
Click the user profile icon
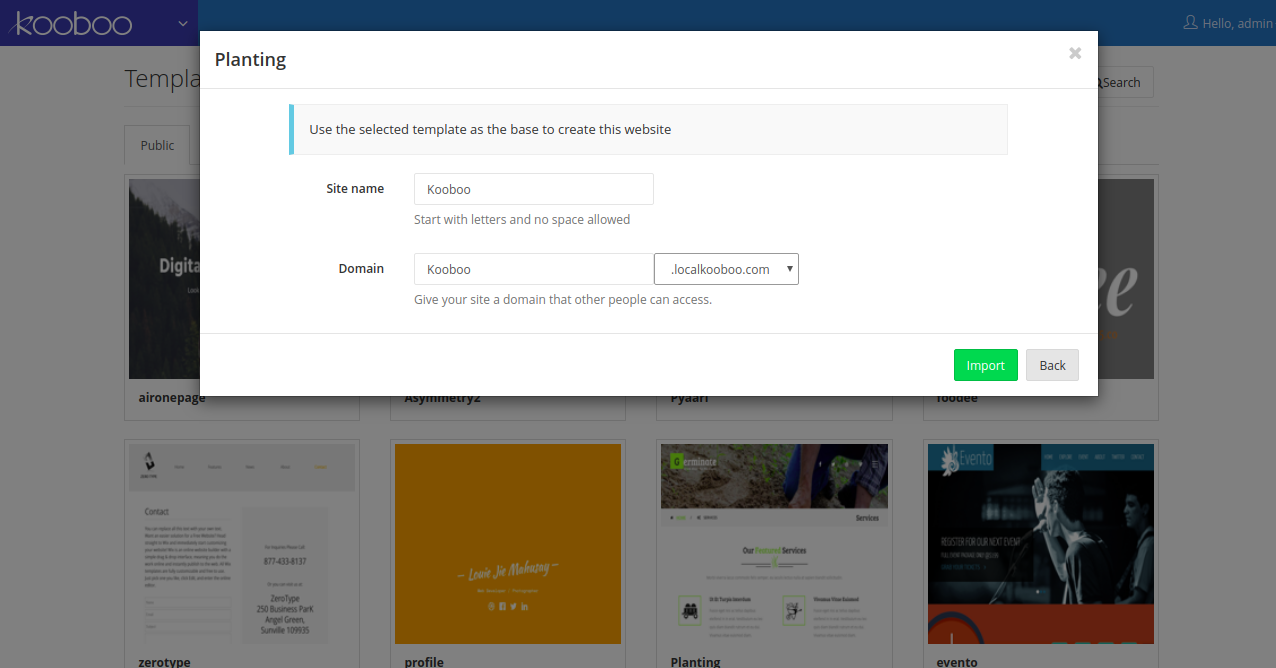[1190, 22]
